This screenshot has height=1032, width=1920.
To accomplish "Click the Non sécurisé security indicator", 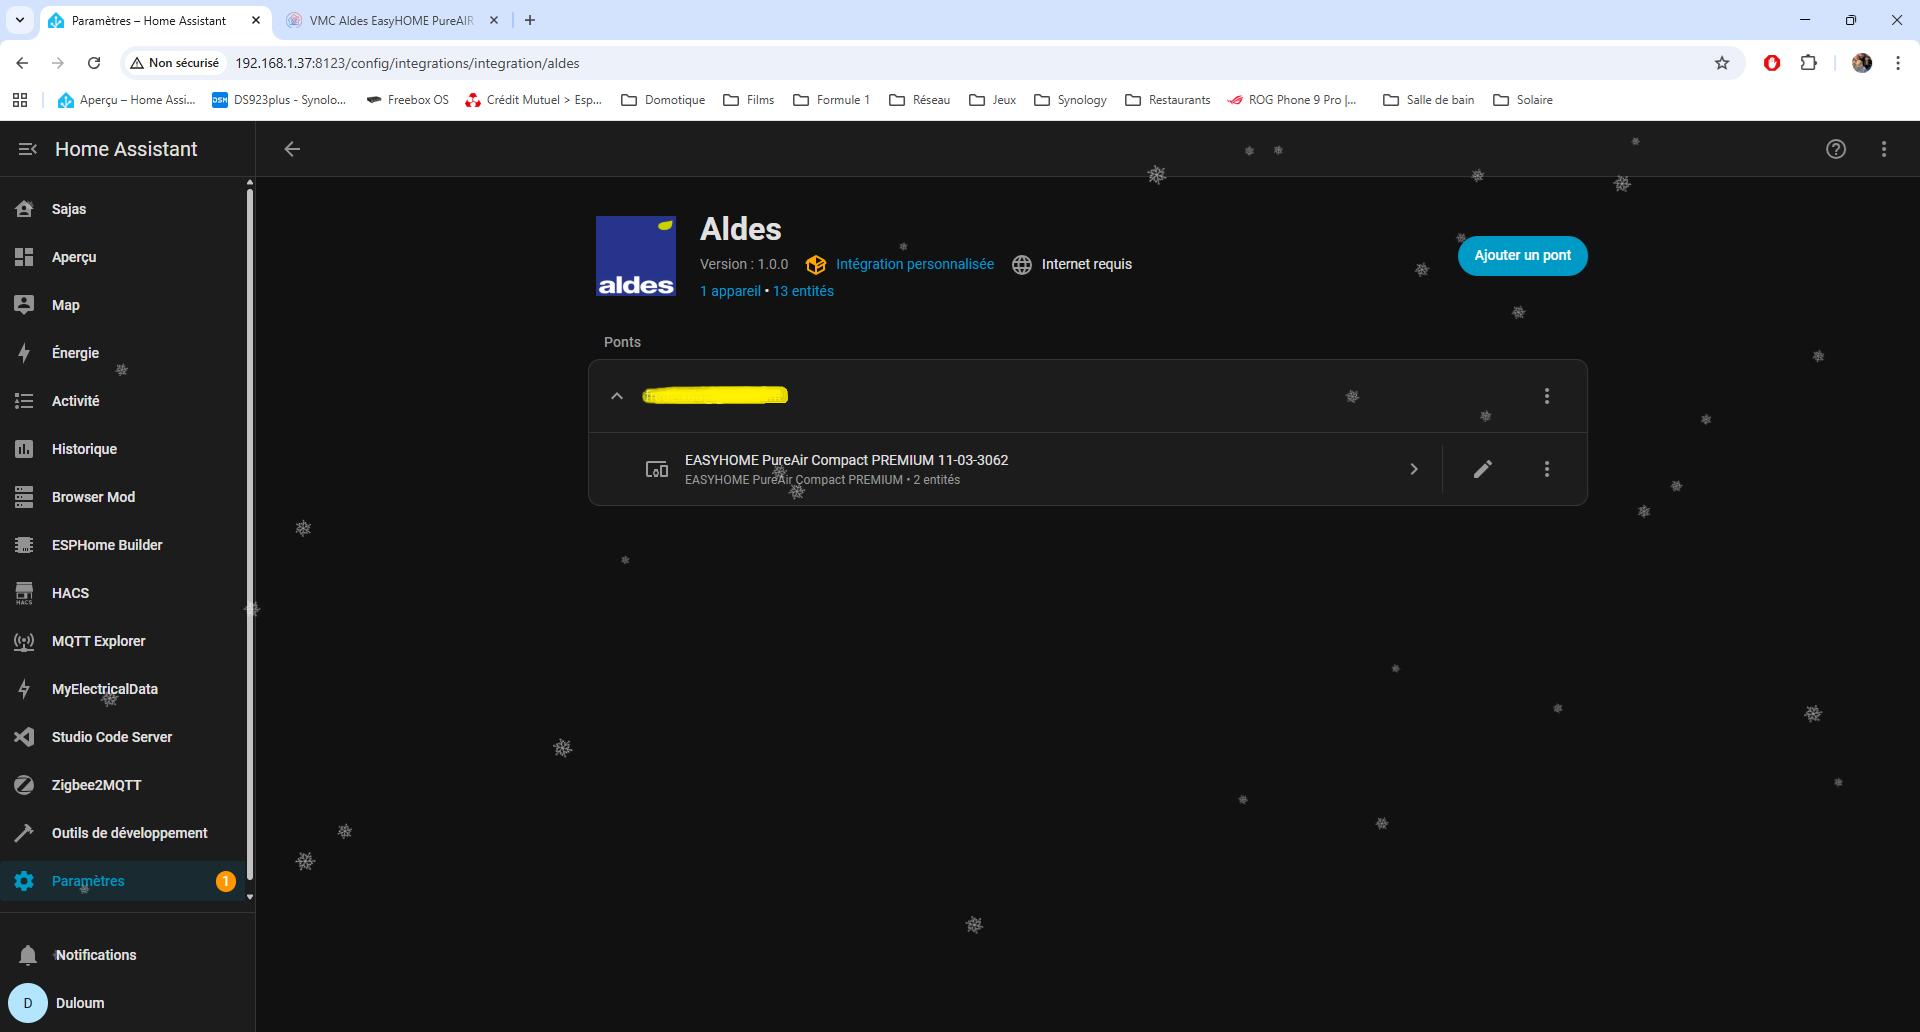I will coord(175,63).
